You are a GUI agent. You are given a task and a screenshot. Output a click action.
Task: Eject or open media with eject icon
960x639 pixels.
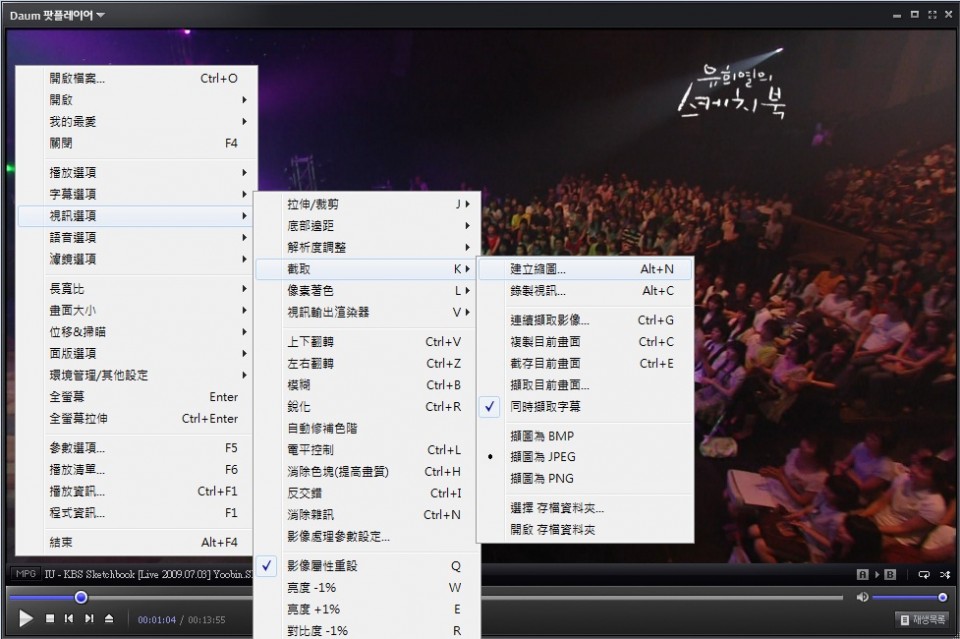(107, 617)
